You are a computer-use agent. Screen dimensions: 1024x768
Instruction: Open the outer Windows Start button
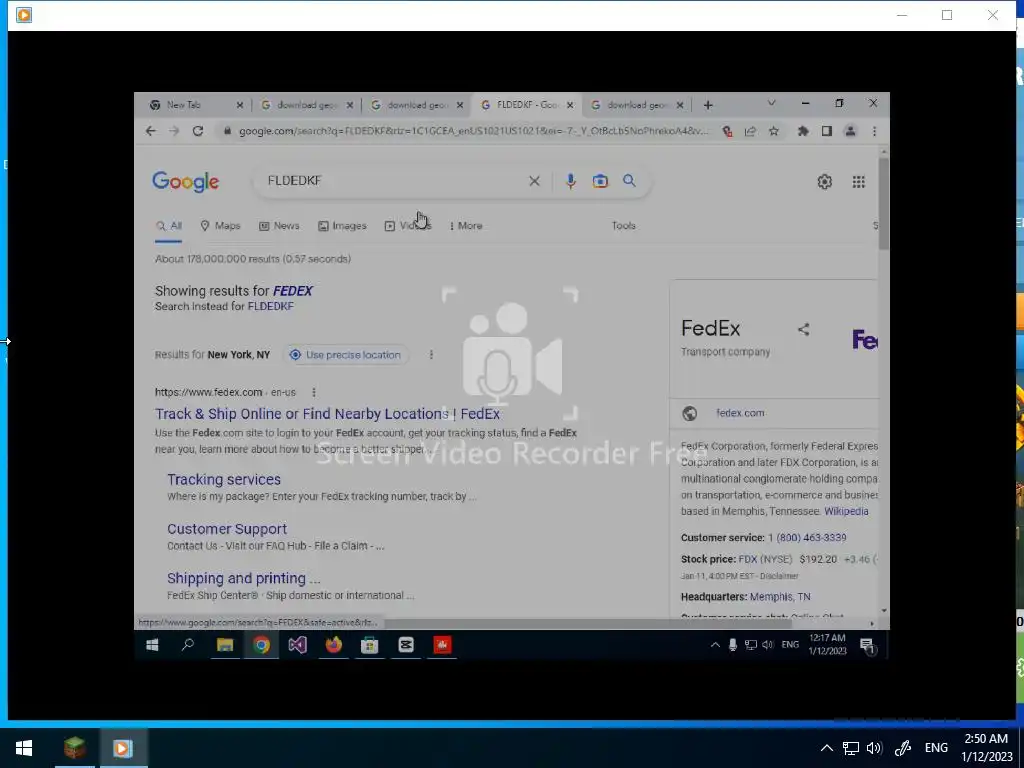coord(24,748)
